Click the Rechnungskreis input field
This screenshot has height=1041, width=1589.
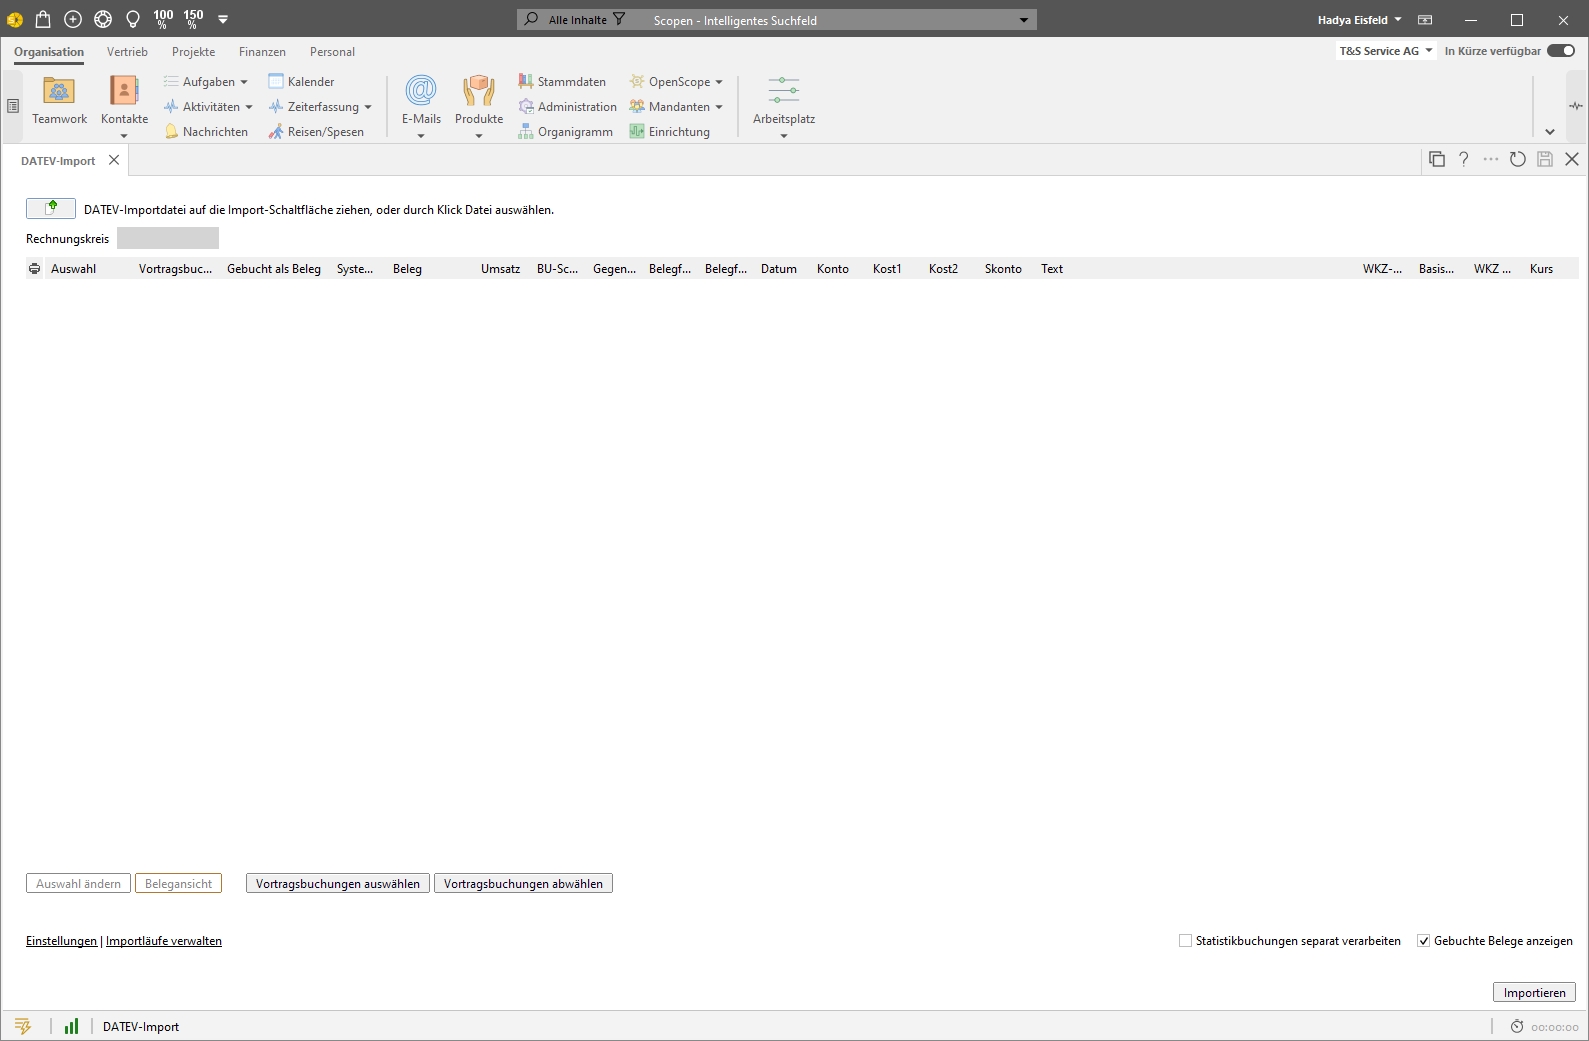(x=168, y=239)
